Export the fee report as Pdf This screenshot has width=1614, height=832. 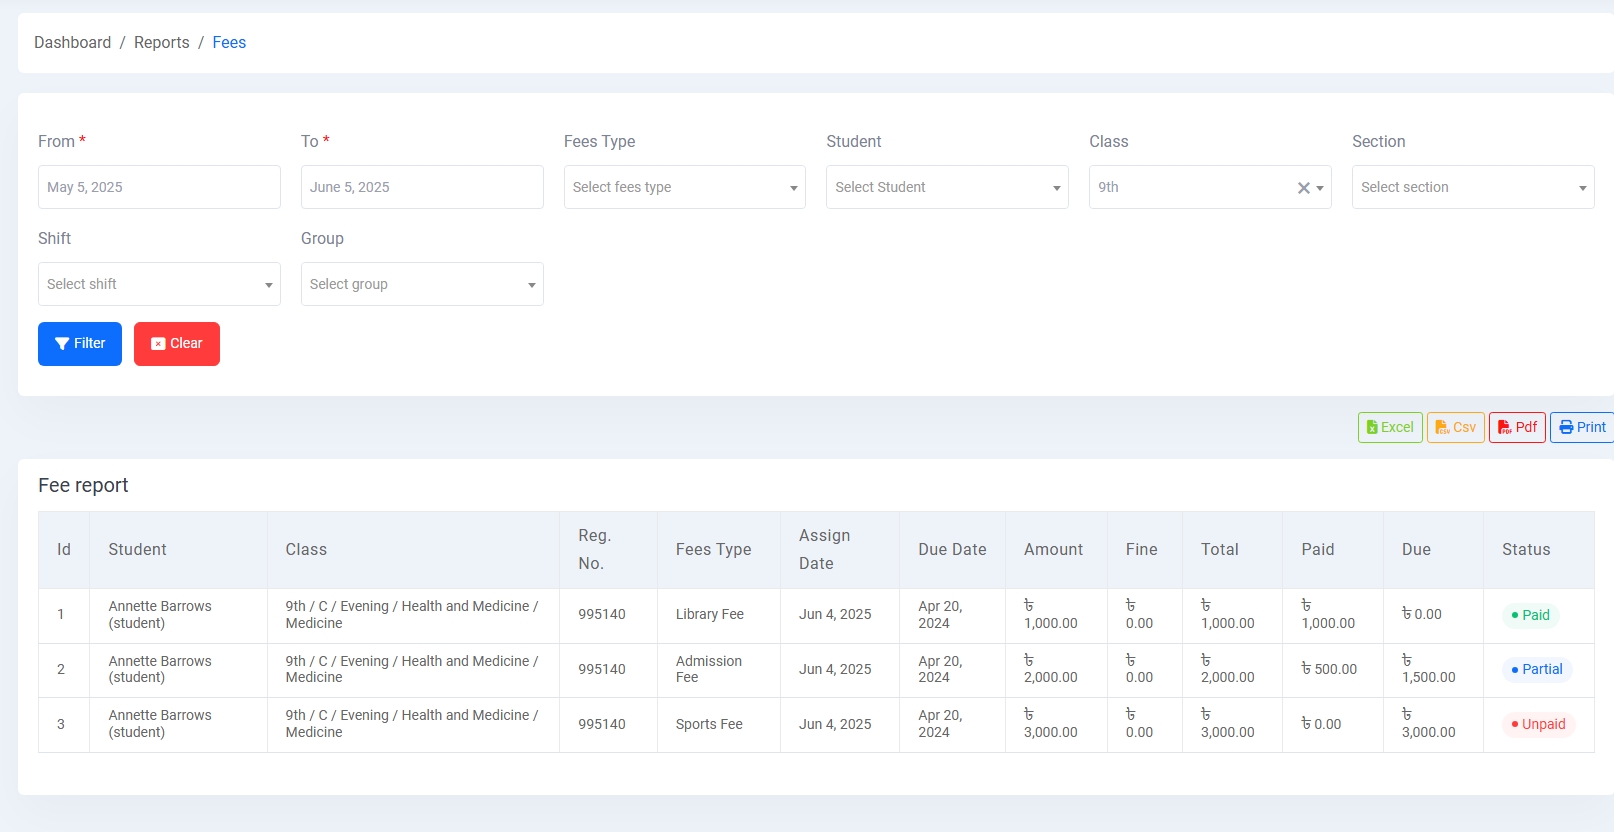point(1517,427)
